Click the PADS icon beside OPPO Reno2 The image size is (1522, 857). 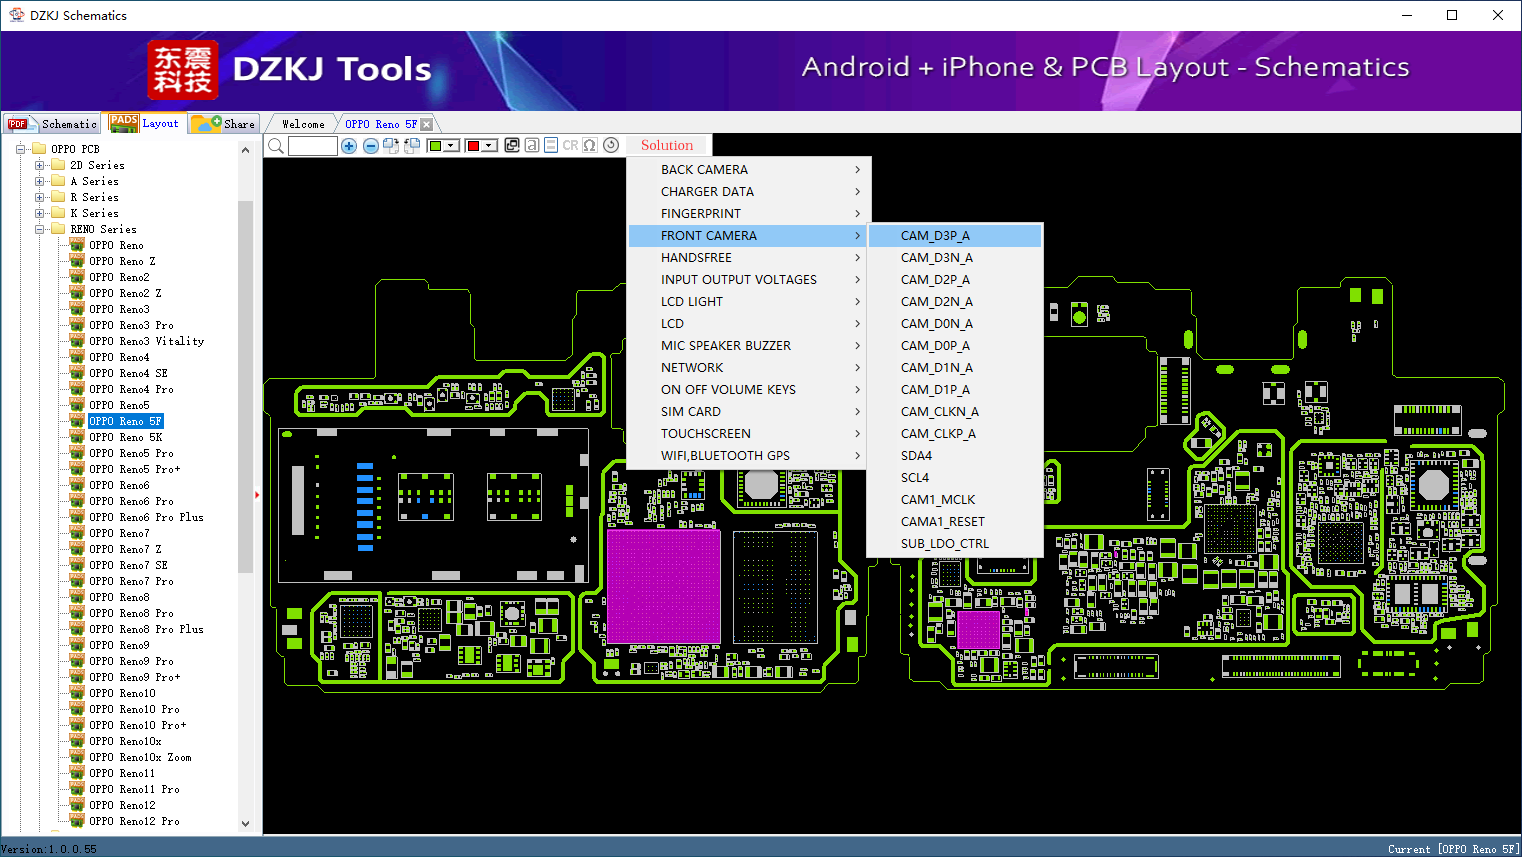coord(77,277)
